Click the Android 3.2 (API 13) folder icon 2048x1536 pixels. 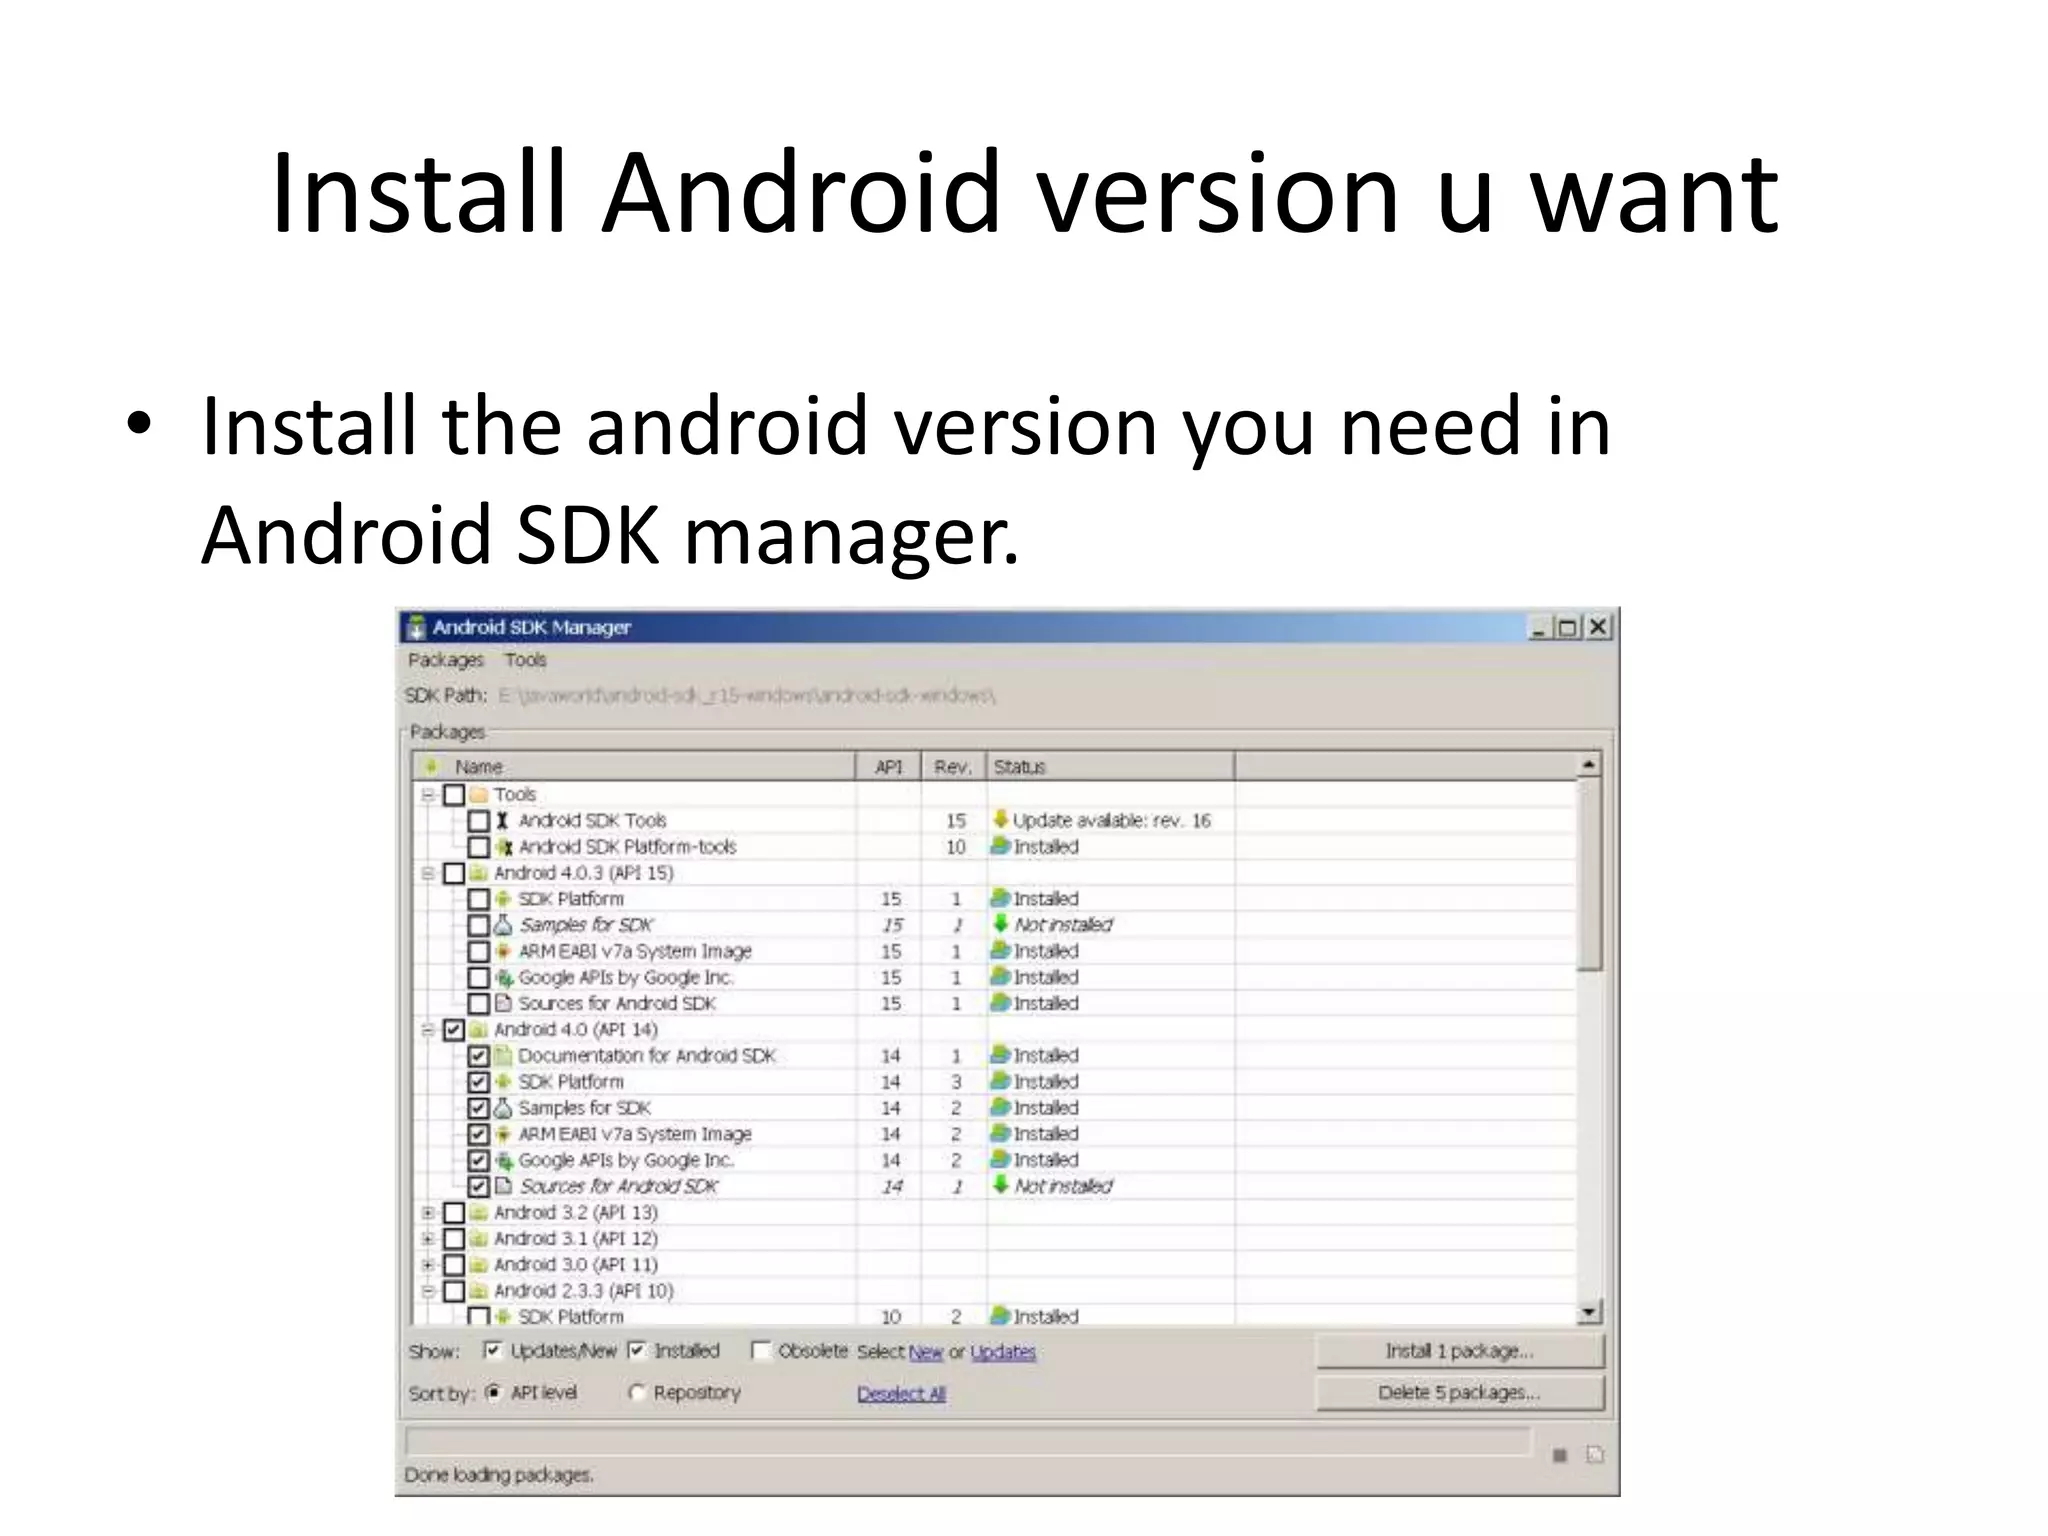pos(479,1213)
